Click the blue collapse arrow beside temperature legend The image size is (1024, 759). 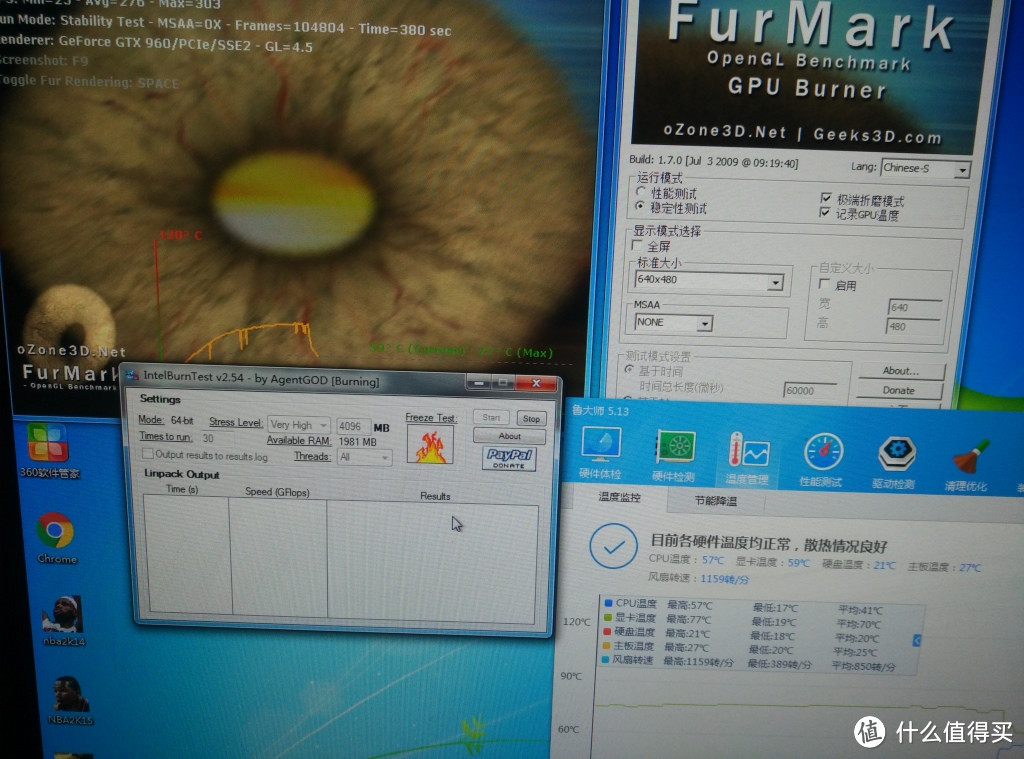point(916,641)
